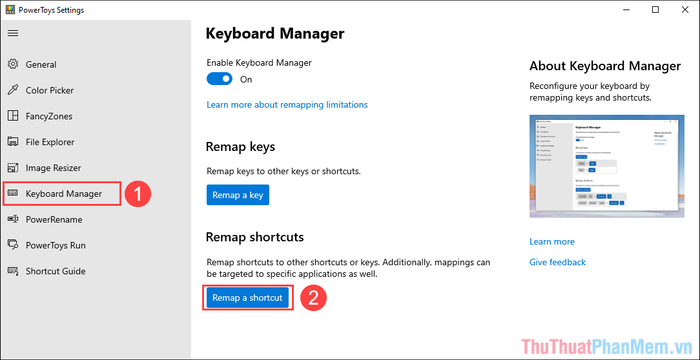Click the File Explorer sidebar icon
Viewport: 700px width, 360px height.
[x=13, y=142]
